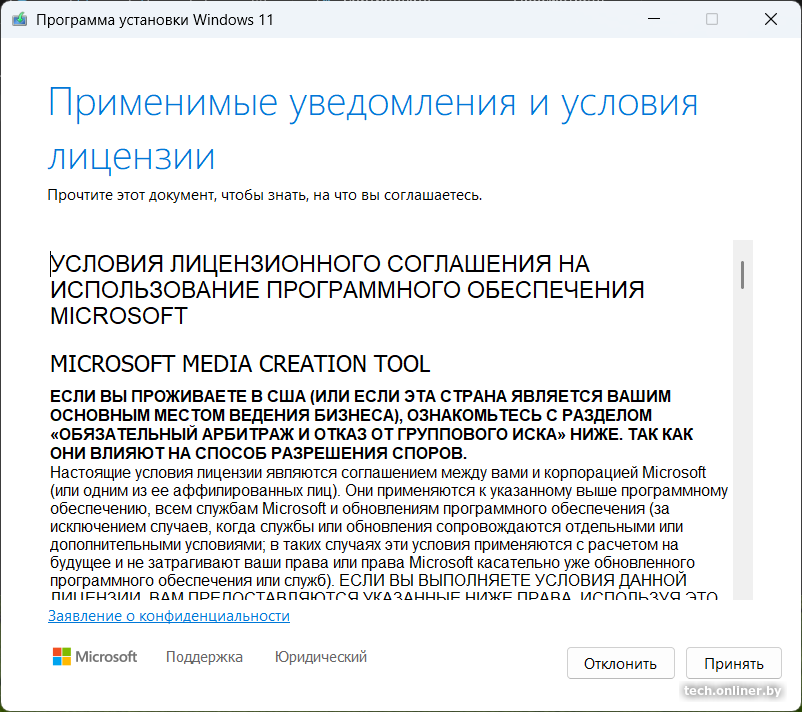
Task: Click the Windows 11 setup title bar icon
Action: tap(19, 20)
